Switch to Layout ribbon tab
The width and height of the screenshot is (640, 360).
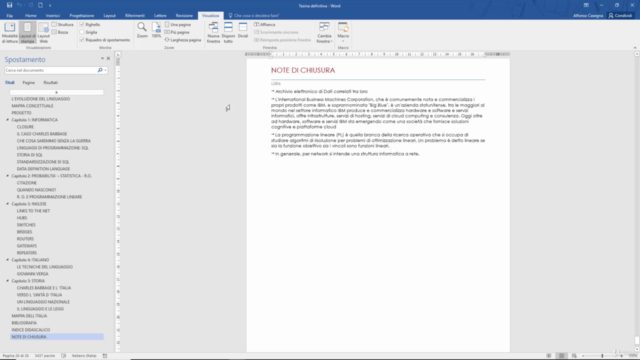109,16
